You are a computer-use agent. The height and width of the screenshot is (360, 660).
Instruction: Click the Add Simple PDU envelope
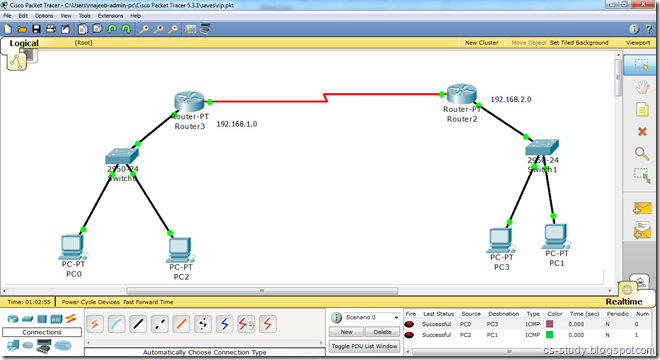(642, 208)
